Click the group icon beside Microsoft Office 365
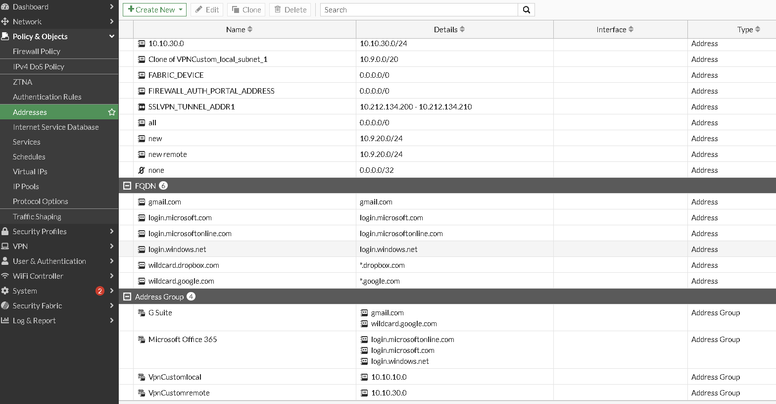 (x=142, y=340)
